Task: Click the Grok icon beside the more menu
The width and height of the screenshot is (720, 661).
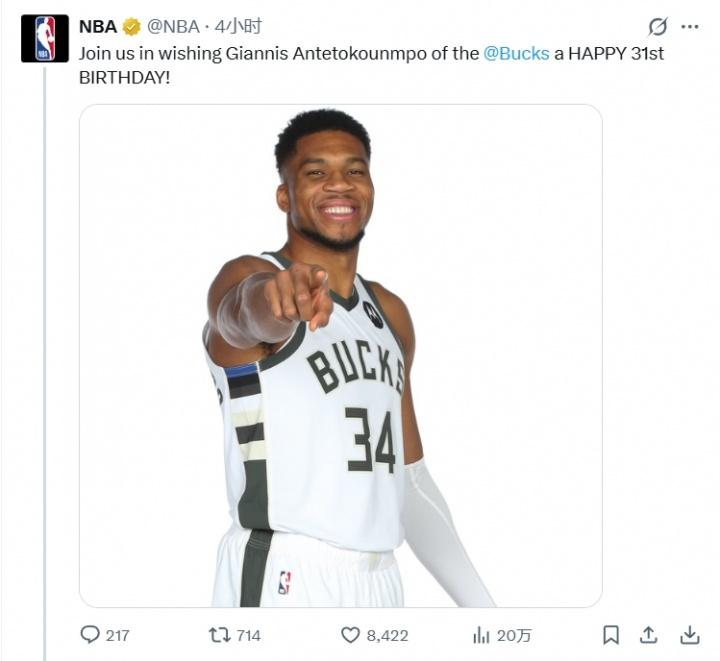Action: (x=657, y=27)
